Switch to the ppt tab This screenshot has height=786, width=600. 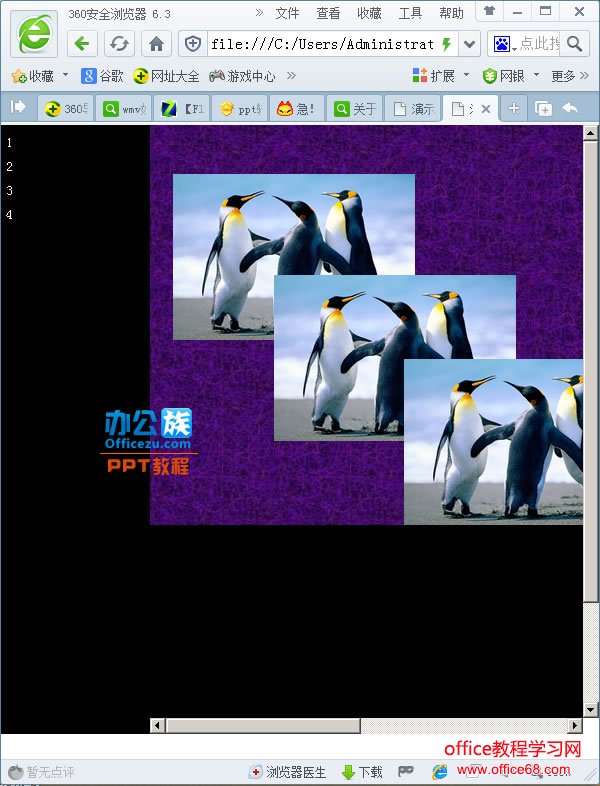(240, 108)
